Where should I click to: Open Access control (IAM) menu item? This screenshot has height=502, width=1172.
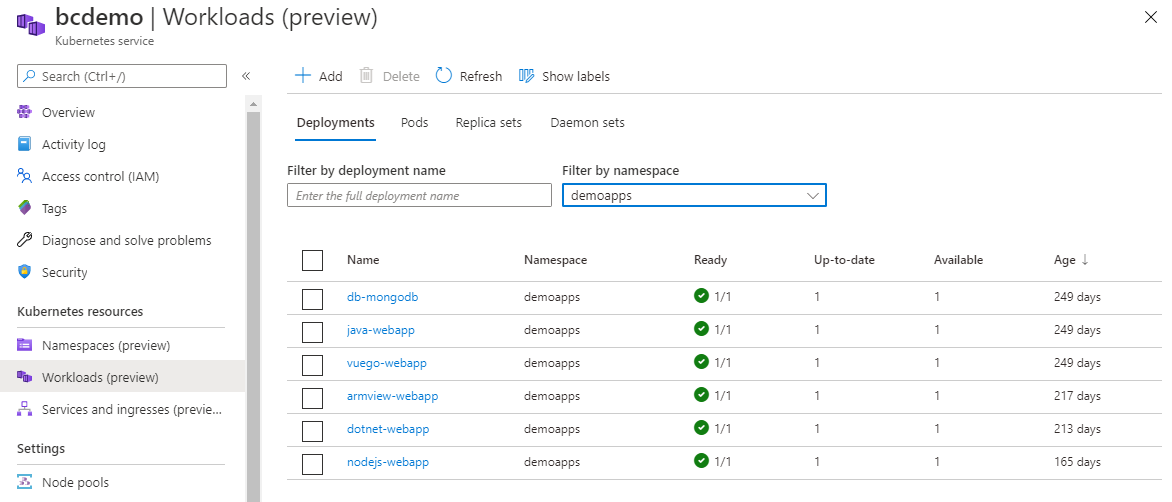tap(100, 177)
